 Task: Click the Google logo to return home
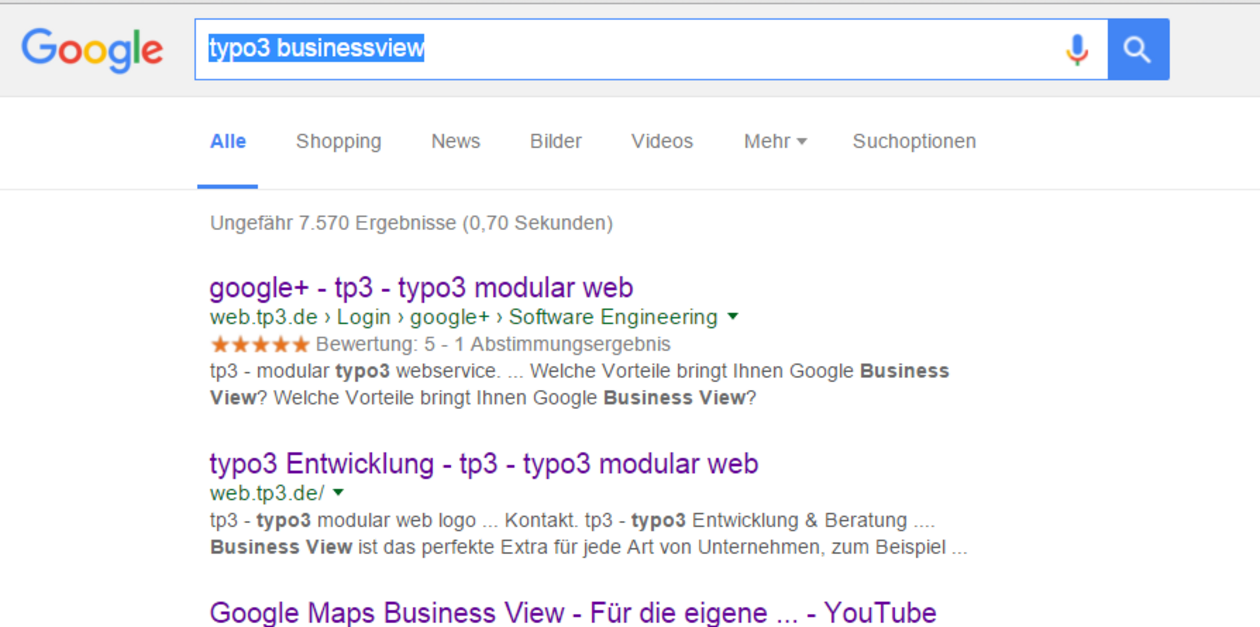click(92, 48)
